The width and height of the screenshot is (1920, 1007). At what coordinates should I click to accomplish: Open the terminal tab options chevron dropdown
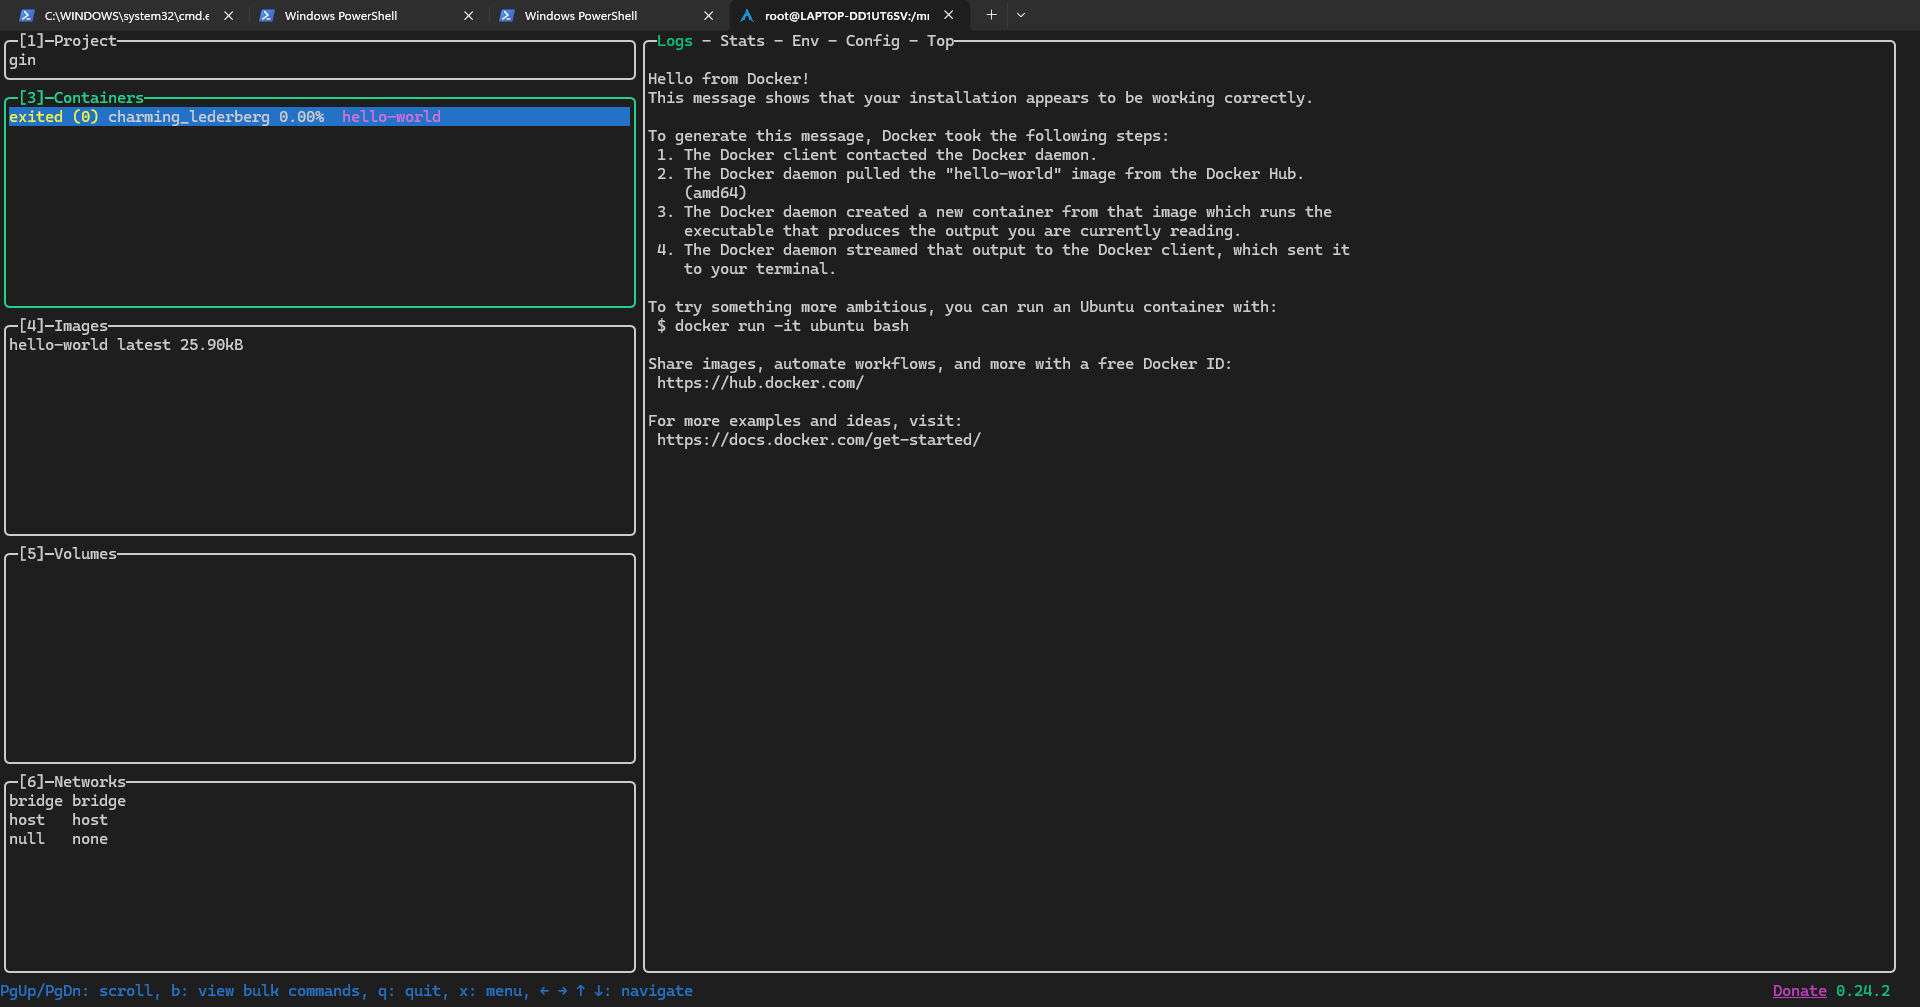click(x=1020, y=15)
